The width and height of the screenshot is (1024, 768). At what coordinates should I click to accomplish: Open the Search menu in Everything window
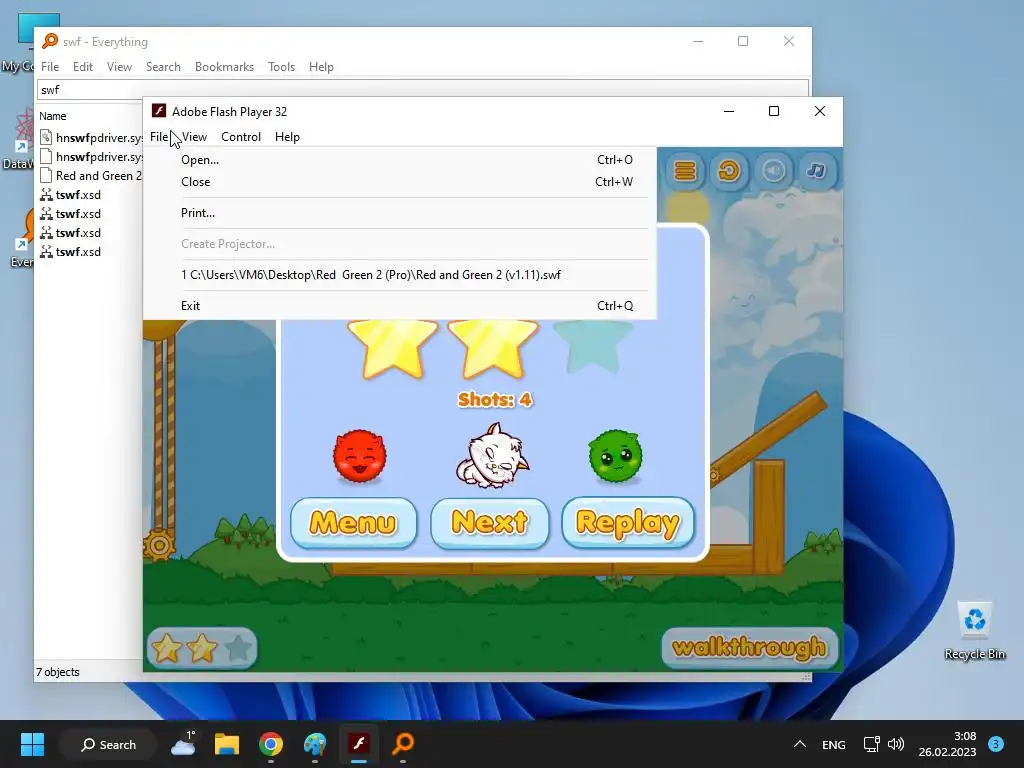tap(163, 67)
